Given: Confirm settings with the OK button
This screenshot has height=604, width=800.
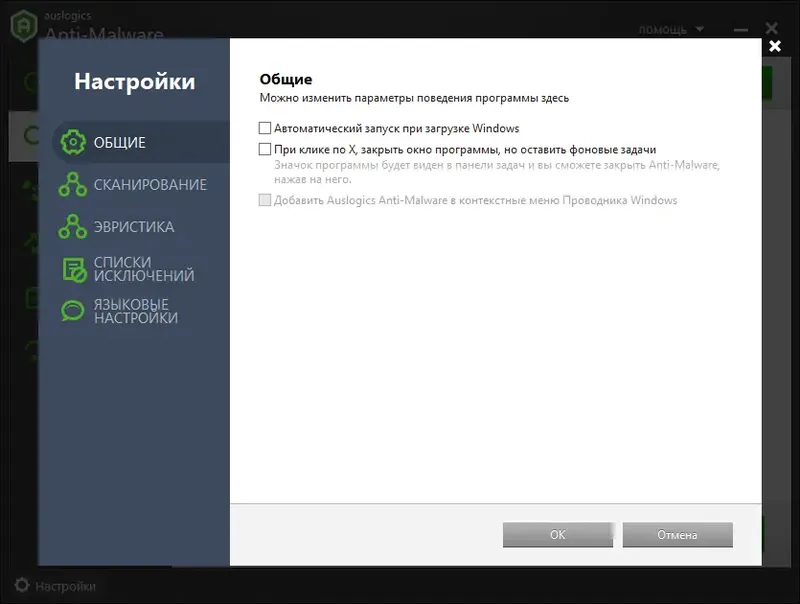Looking at the screenshot, I should coord(558,534).
